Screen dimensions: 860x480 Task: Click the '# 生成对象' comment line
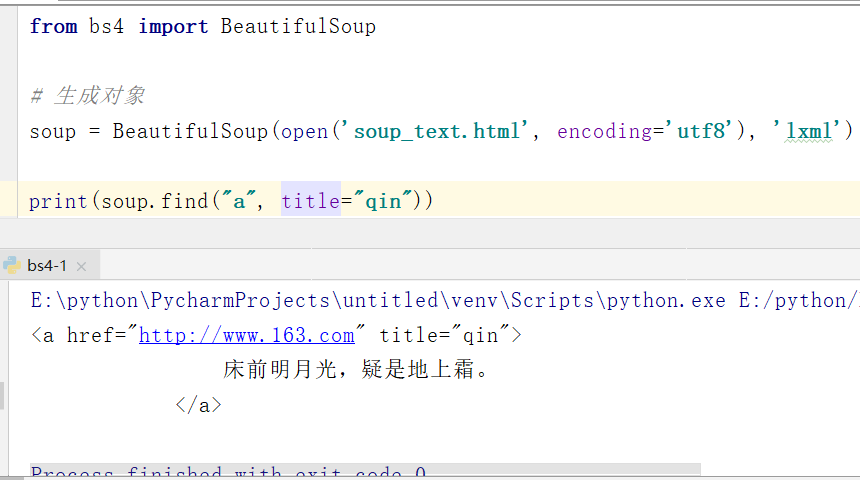[x=88, y=95]
